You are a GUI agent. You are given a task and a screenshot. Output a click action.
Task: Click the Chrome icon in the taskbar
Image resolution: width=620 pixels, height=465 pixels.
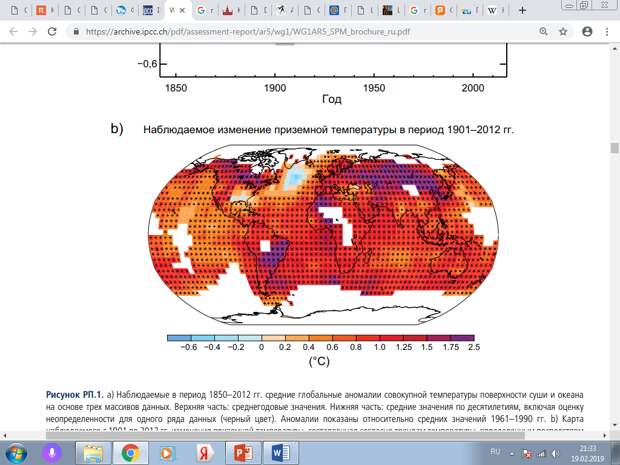[x=130, y=453]
